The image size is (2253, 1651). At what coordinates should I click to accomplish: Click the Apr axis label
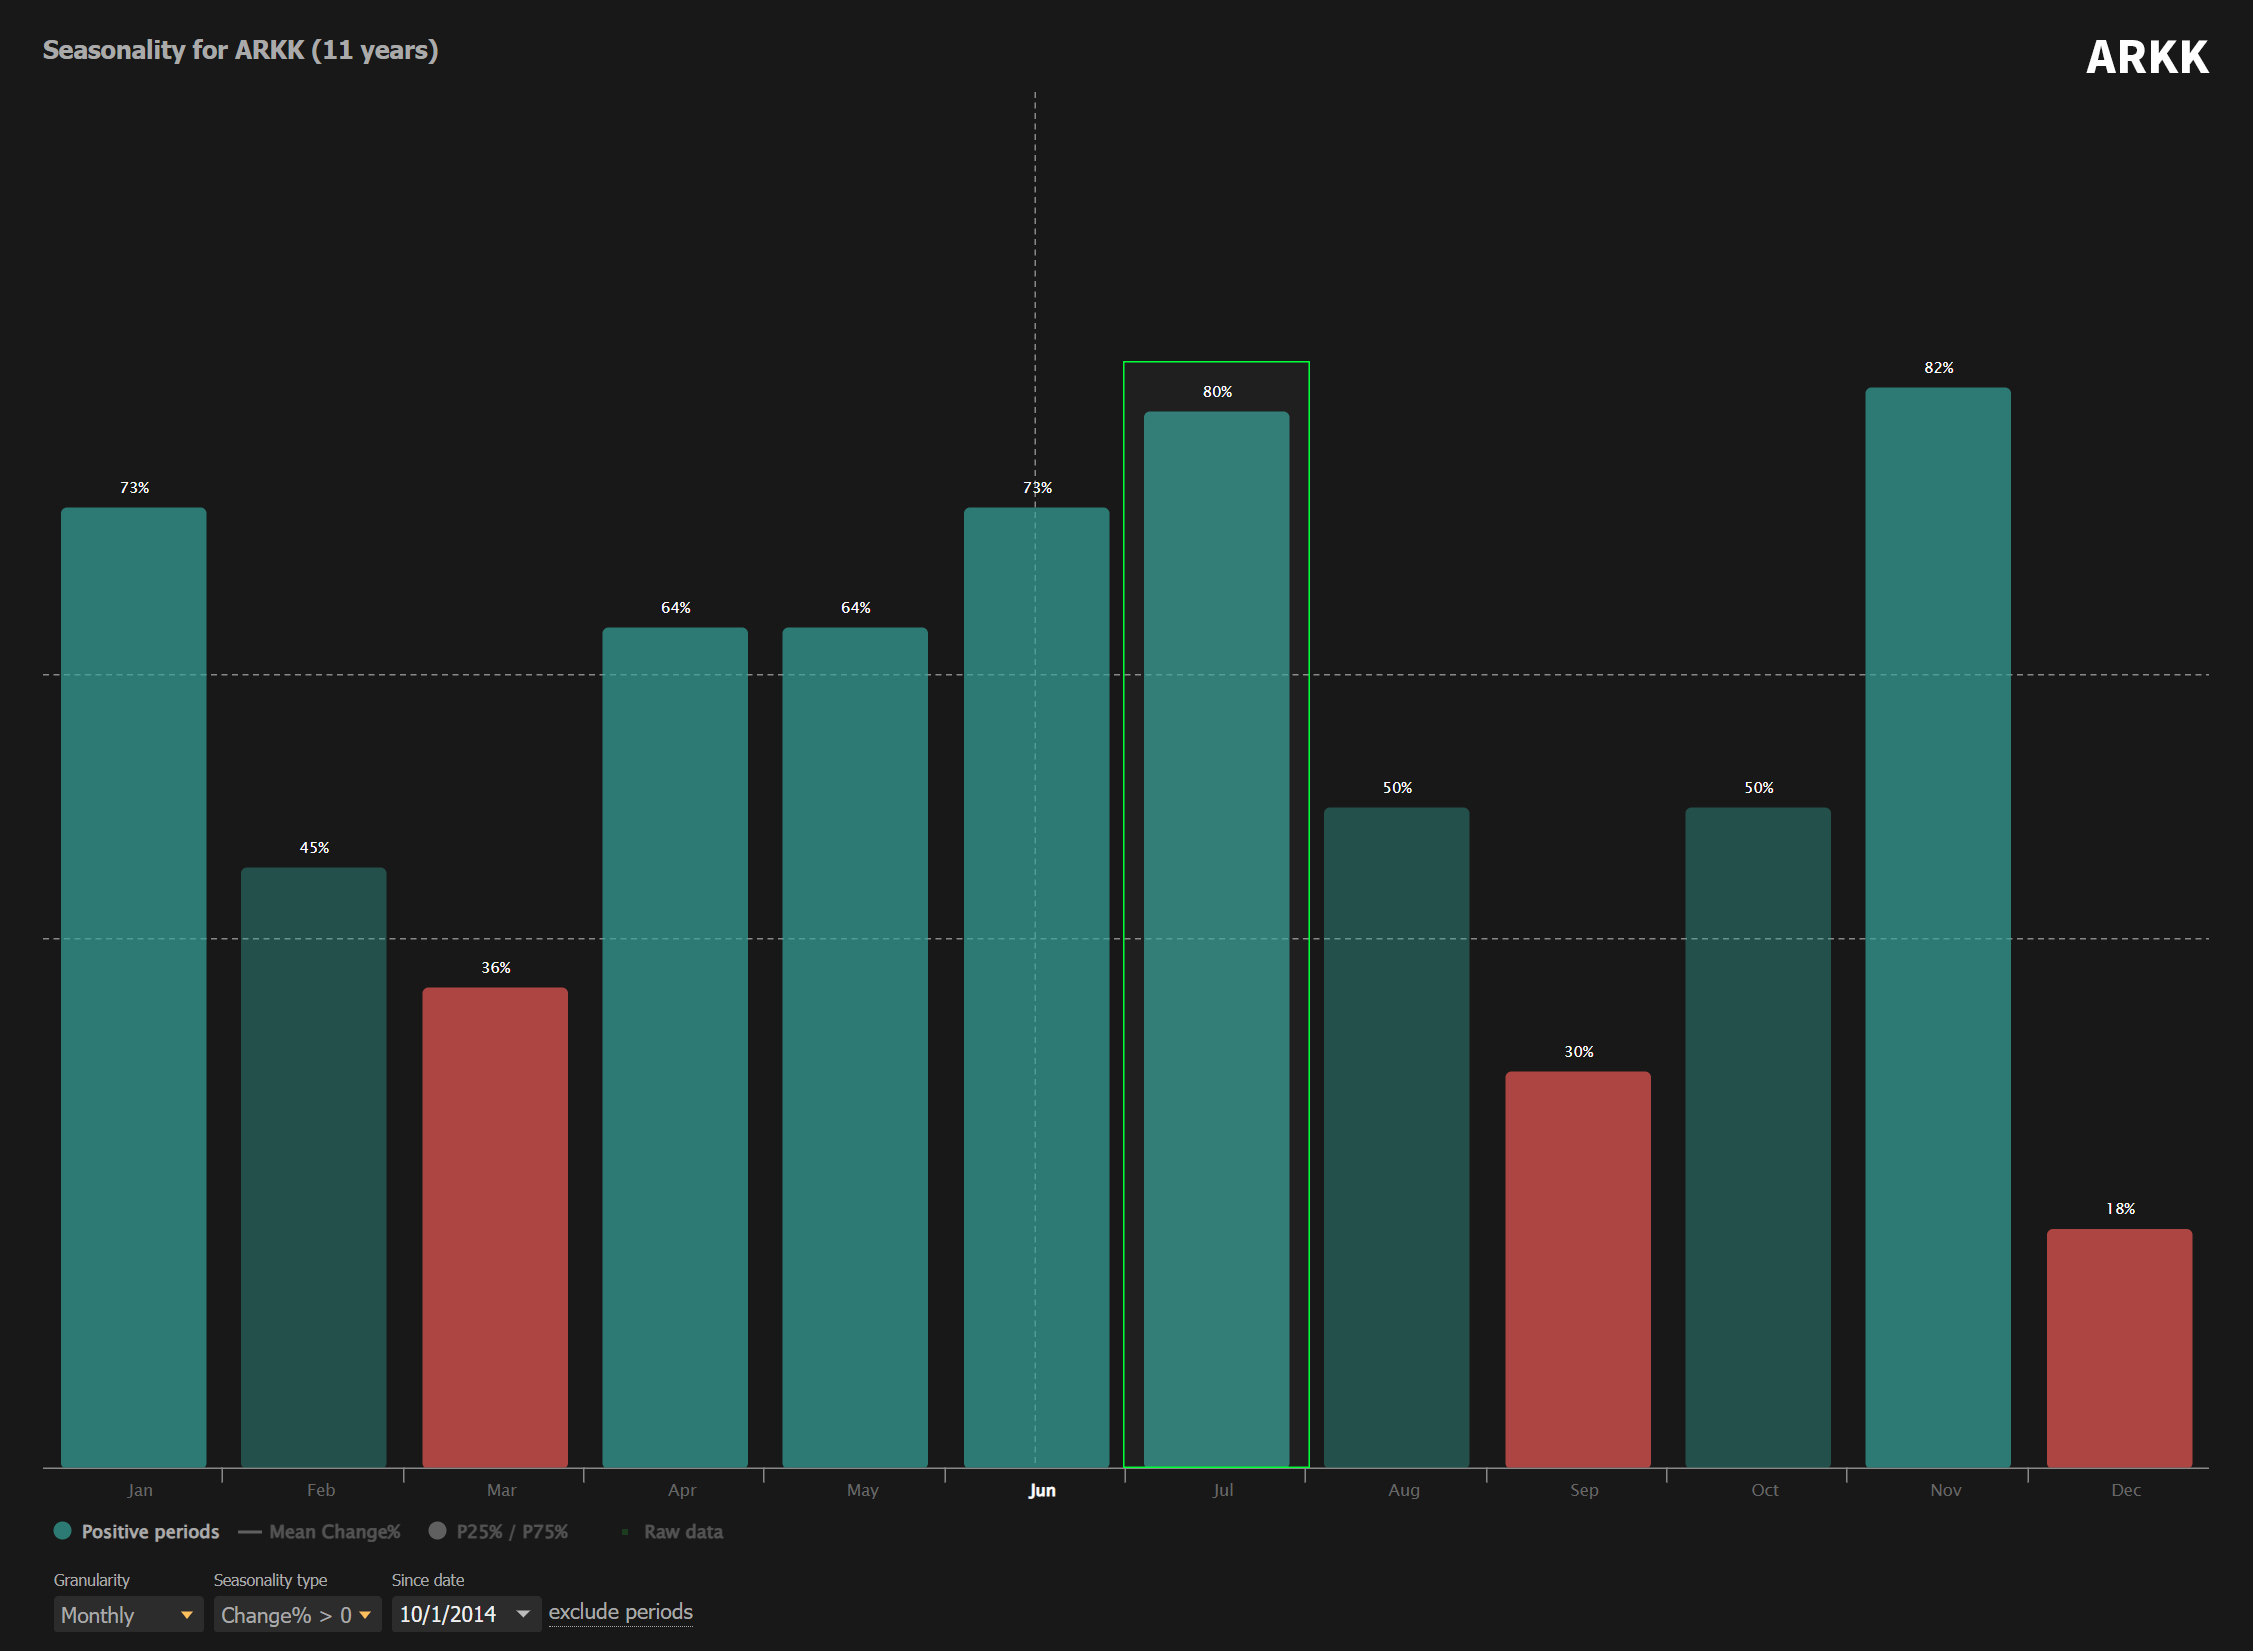pos(682,1489)
